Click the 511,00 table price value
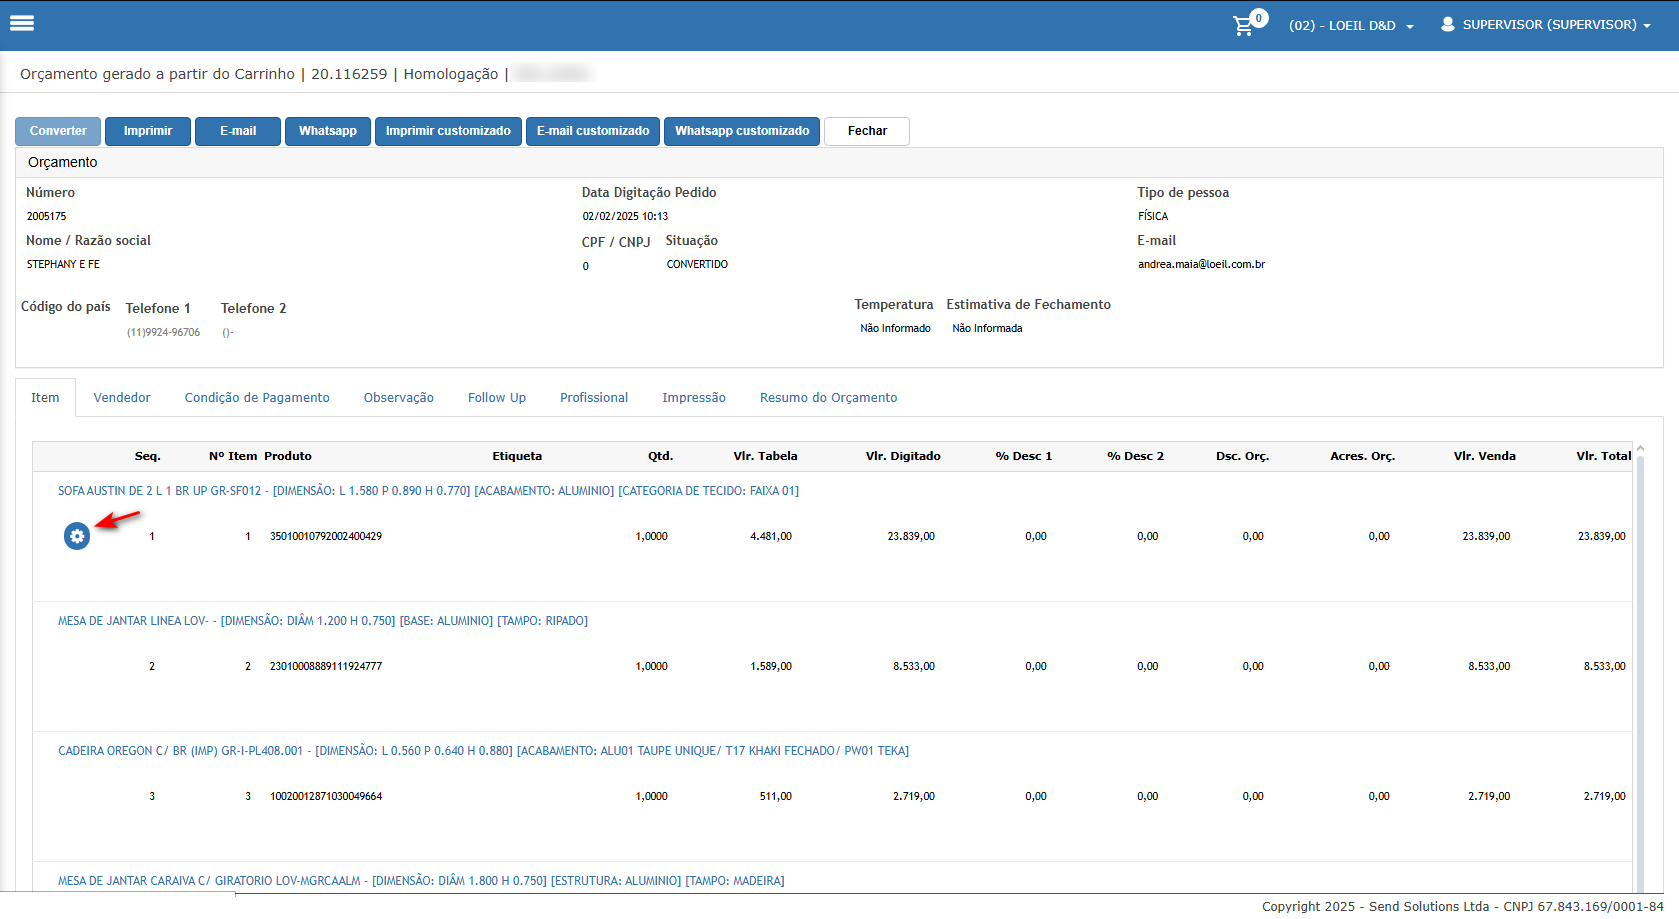The width and height of the screenshot is (1679, 919). pyautogui.click(x=776, y=797)
